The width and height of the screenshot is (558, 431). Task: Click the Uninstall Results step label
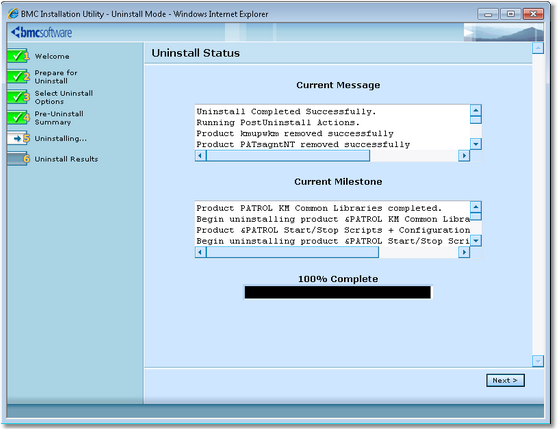click(66, 159)
